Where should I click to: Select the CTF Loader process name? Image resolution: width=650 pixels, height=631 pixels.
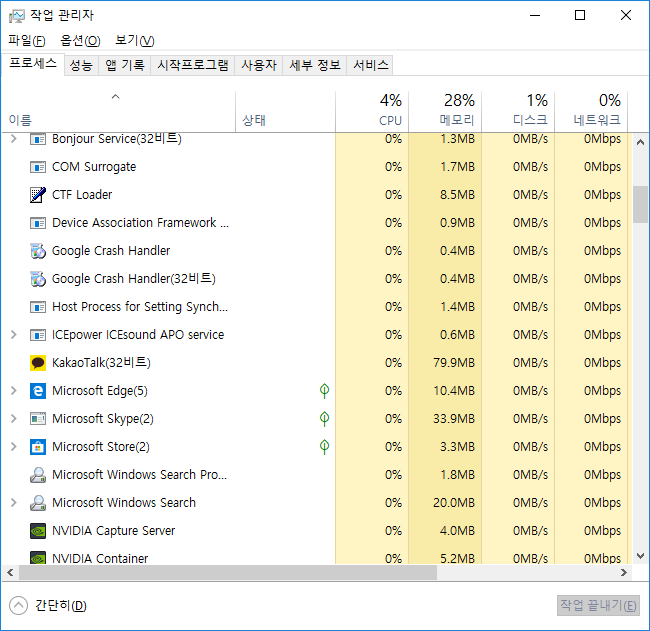82,195
